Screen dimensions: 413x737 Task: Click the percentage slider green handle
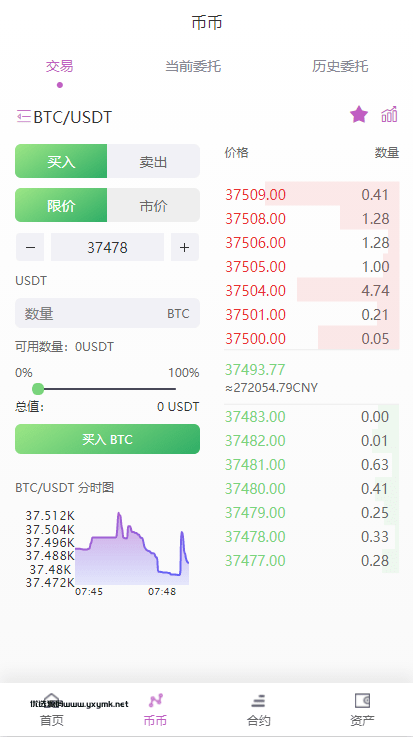click(38, 389)
